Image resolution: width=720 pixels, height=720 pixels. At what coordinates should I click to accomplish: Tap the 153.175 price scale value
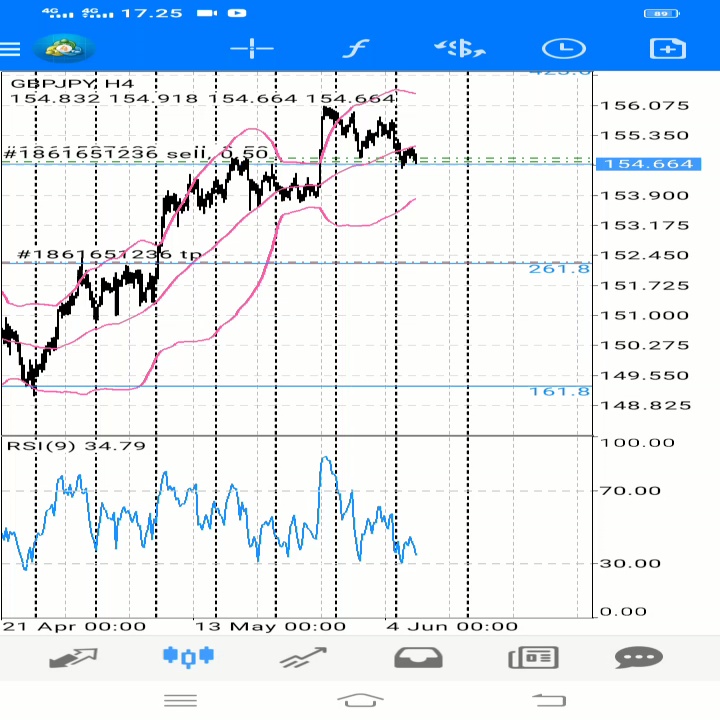coord(645,225)
